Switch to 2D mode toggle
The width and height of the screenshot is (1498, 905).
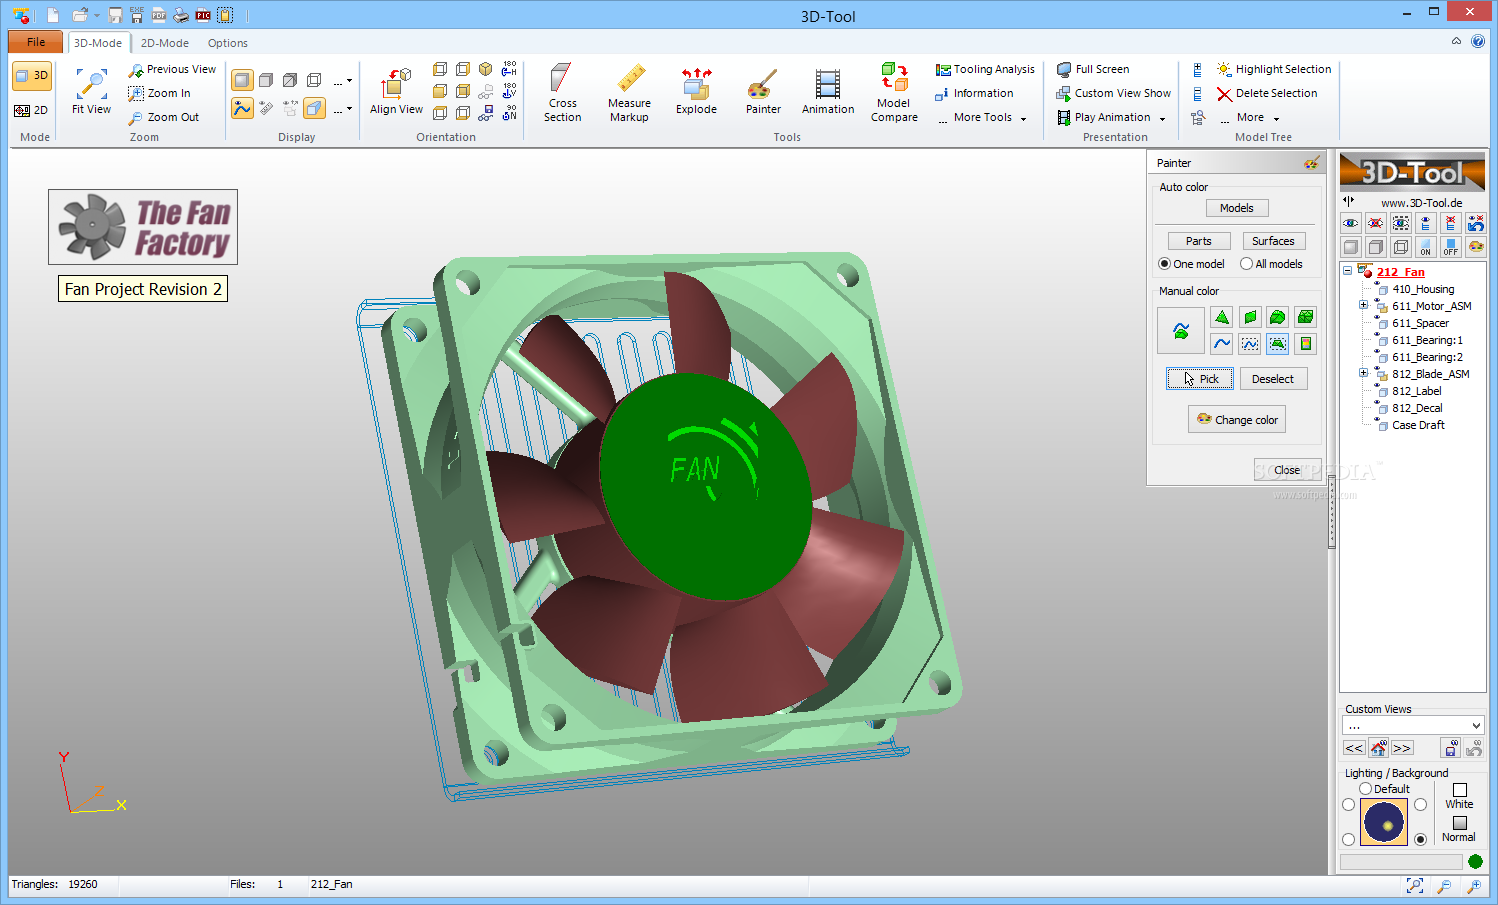point(32,110)
